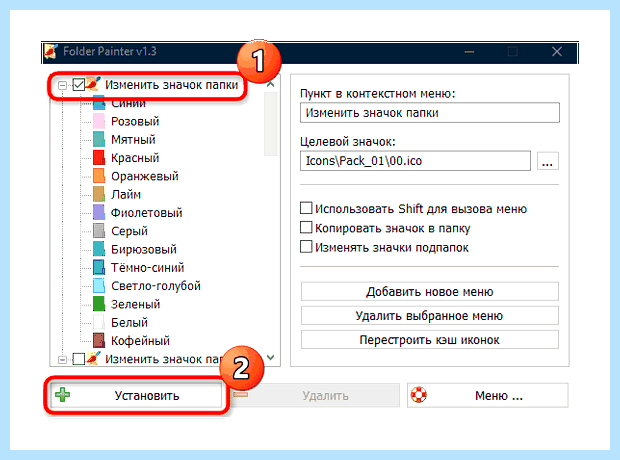Click Добавить новое меню
Image resolution: width=620 pixels, height=460 pixels.
click(429, 292)
